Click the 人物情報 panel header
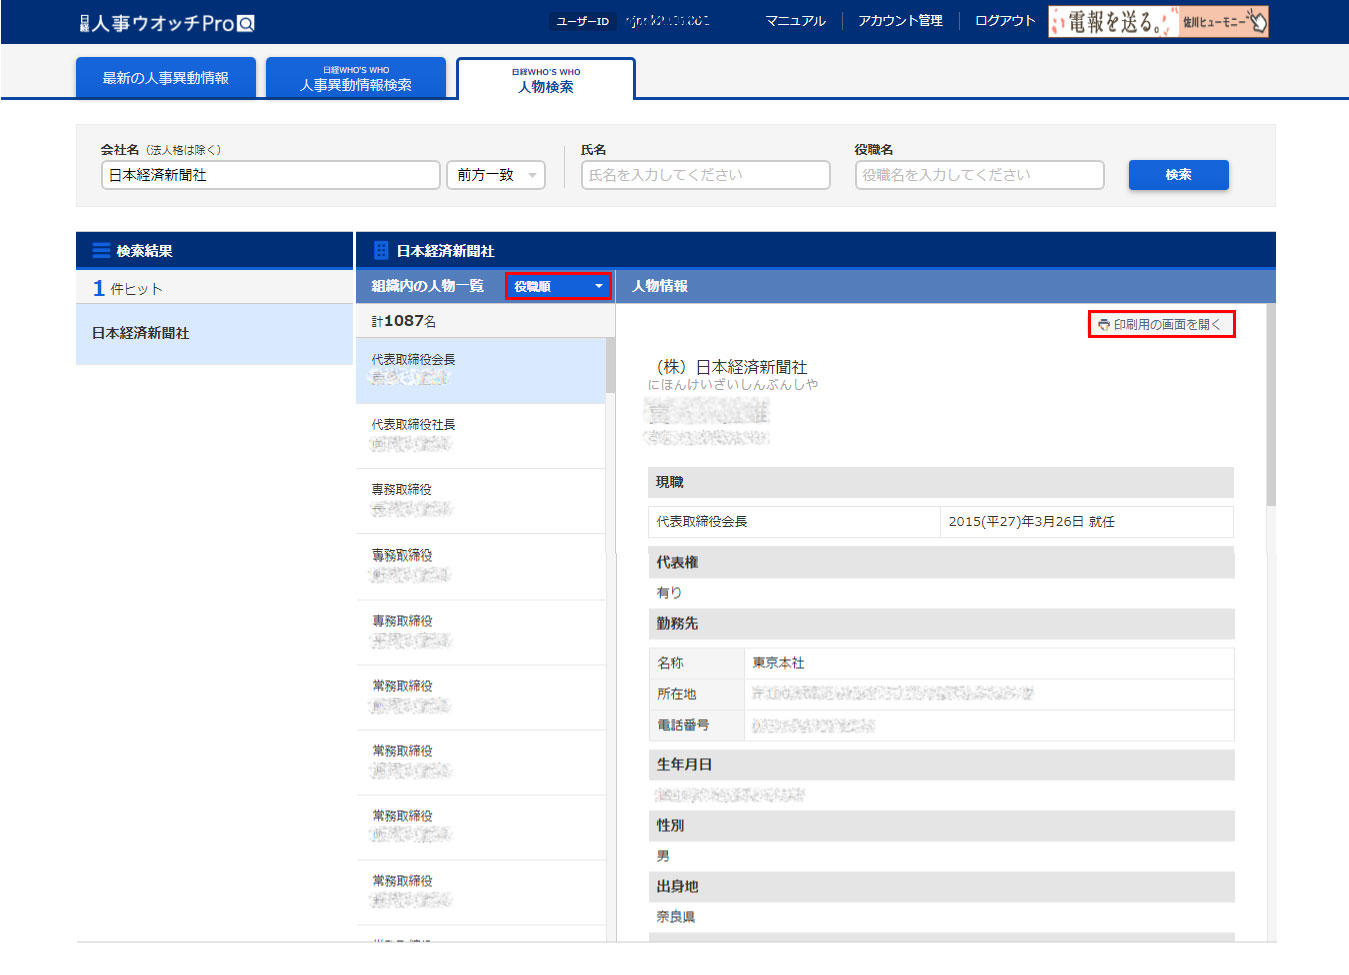 [x=946, y=286]
